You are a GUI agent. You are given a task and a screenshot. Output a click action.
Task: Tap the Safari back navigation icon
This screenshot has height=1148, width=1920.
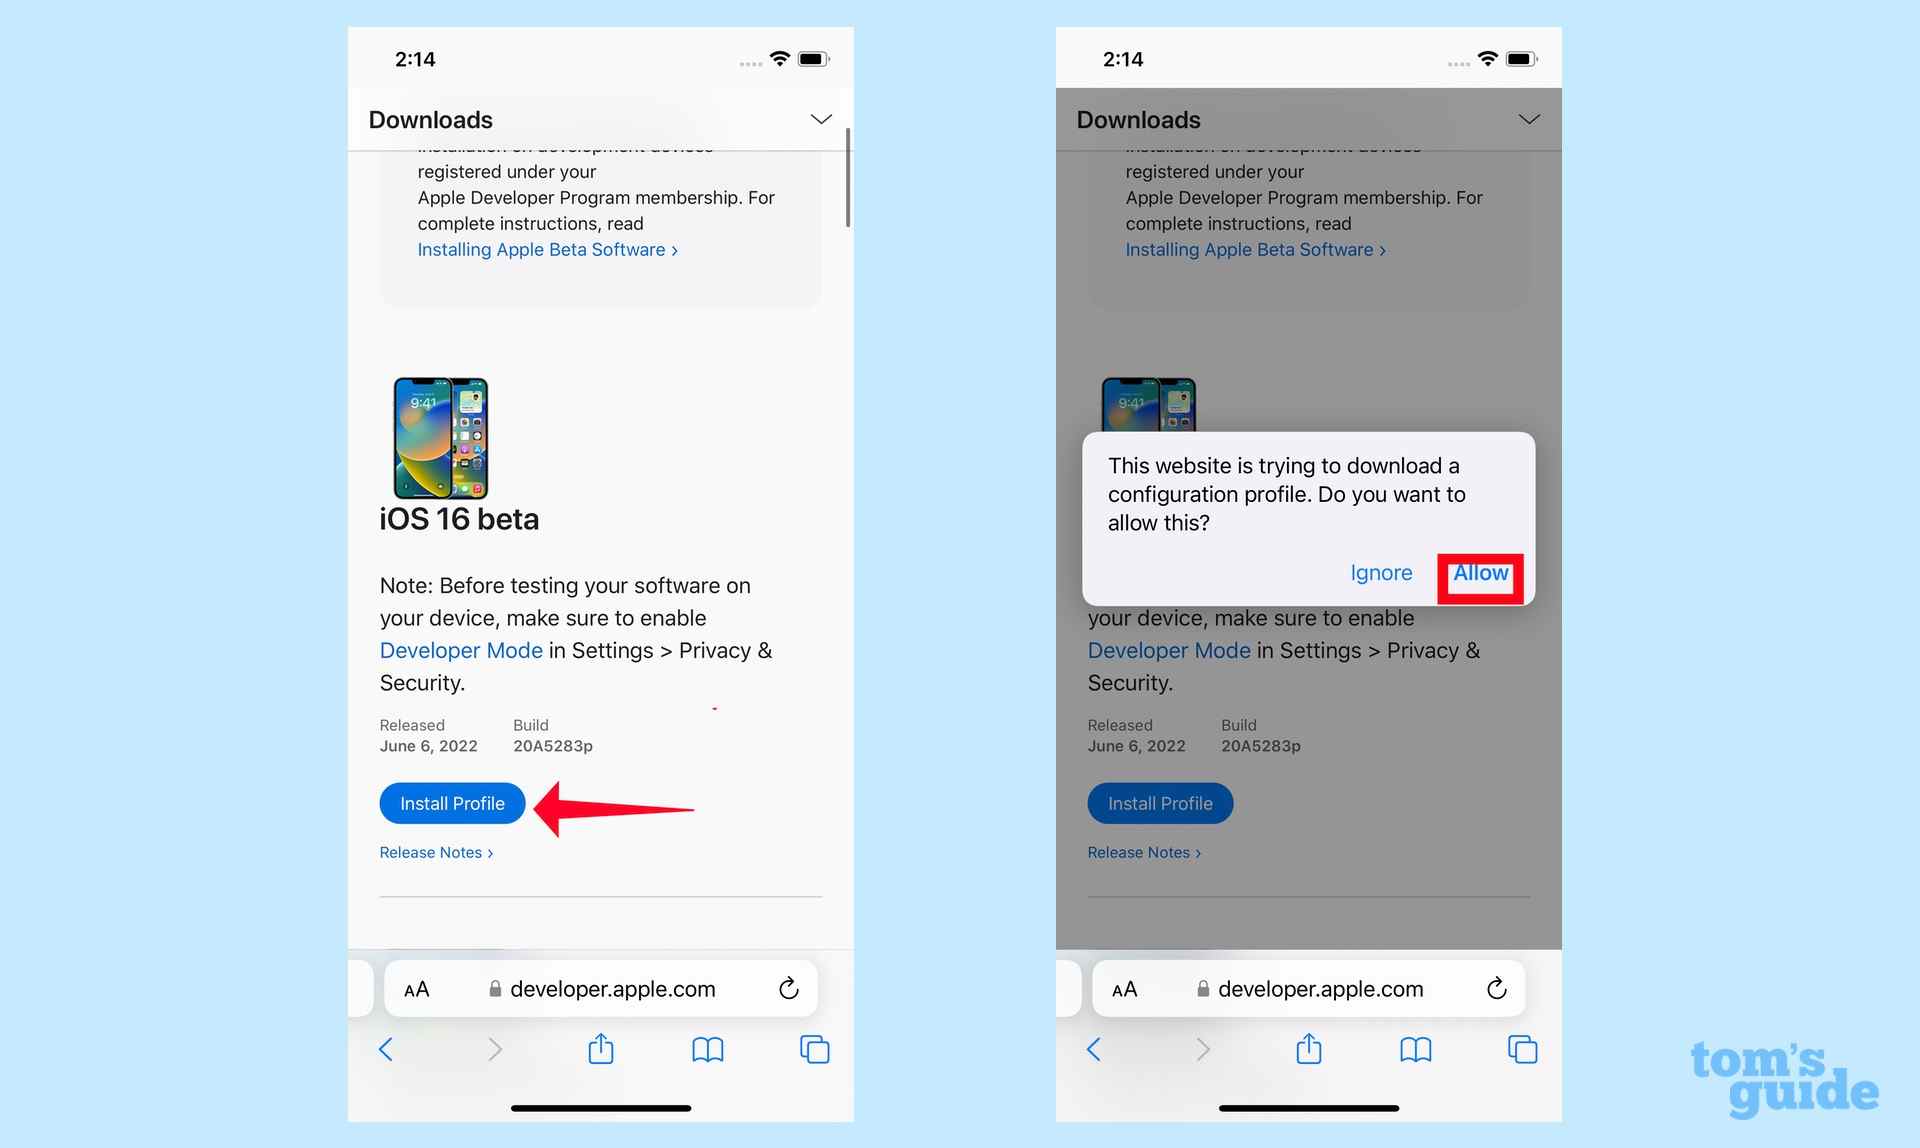point(385,1050)
